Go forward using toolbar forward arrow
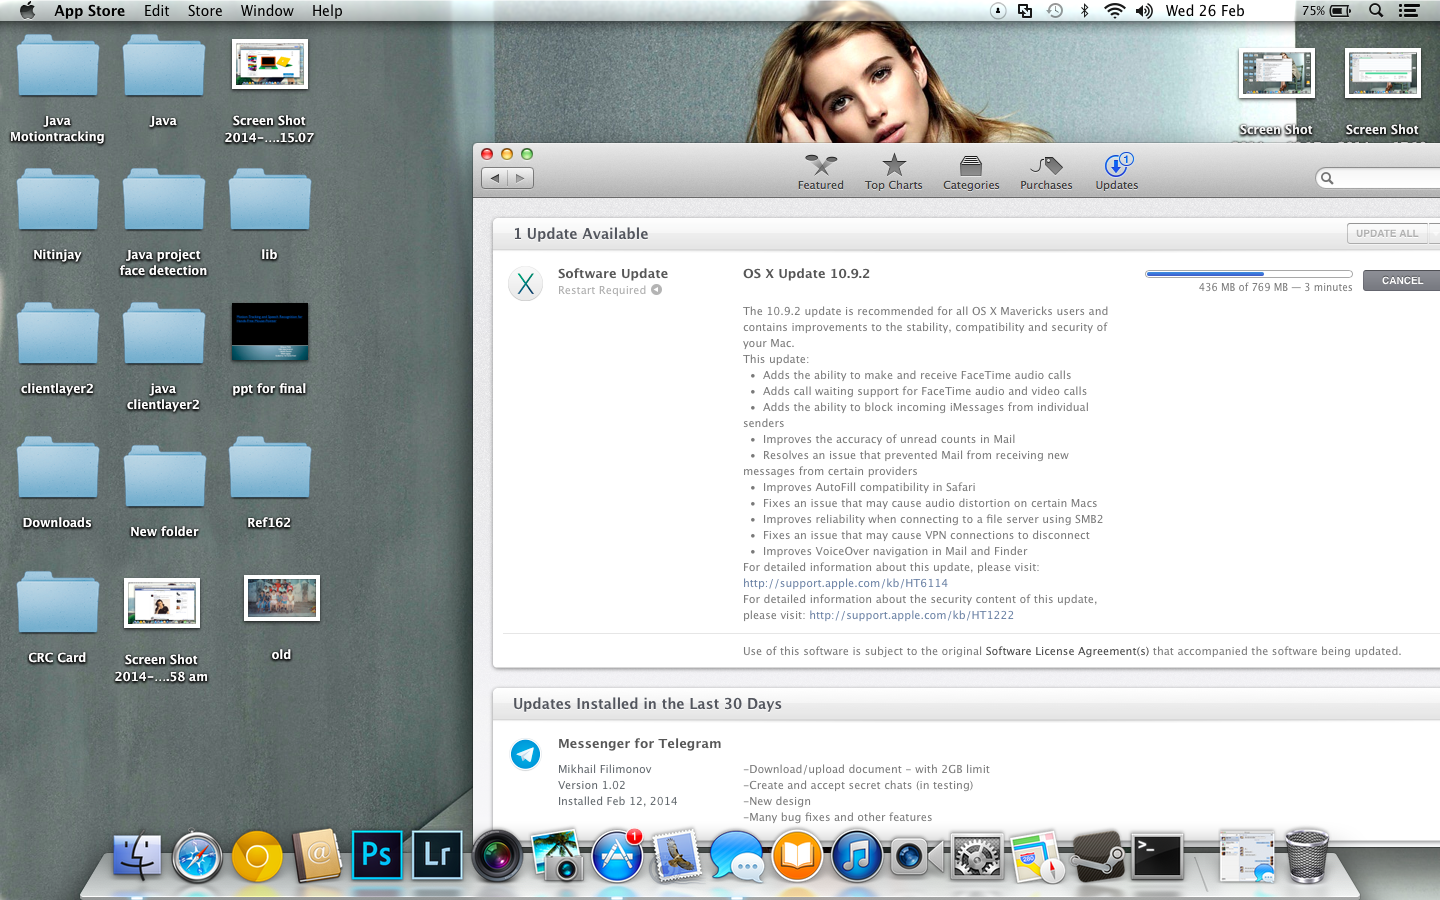 click(520, 178)
